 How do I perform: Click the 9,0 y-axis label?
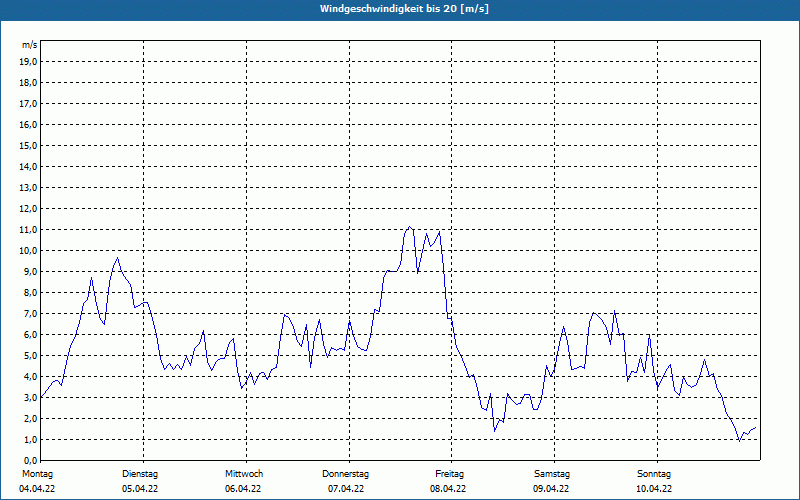(31, 271)
